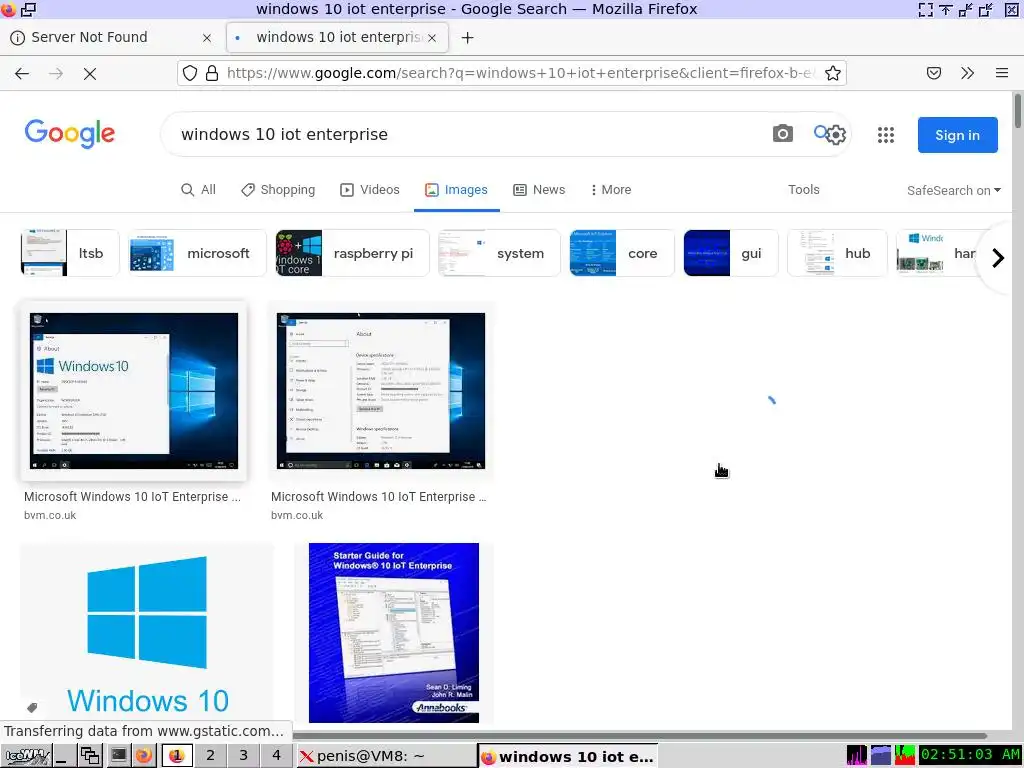Switch to All results tab
This screenshot has width=1024, height=768.
[198, 189]
